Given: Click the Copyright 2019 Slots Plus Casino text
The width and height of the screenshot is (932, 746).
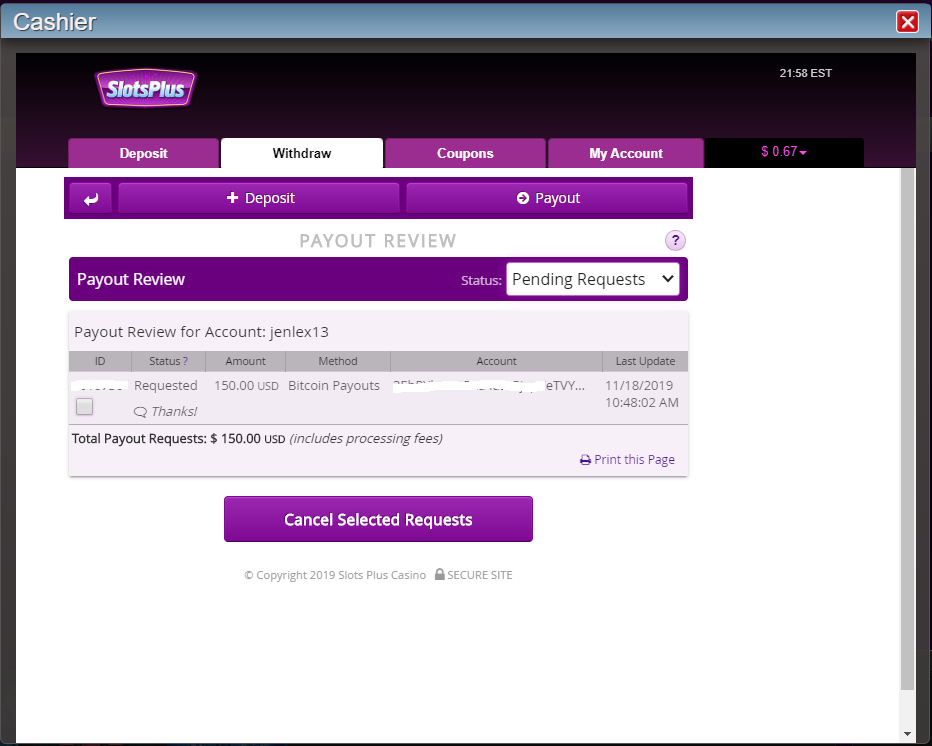Looking at the screenshot, I should (x=335, y=575).
